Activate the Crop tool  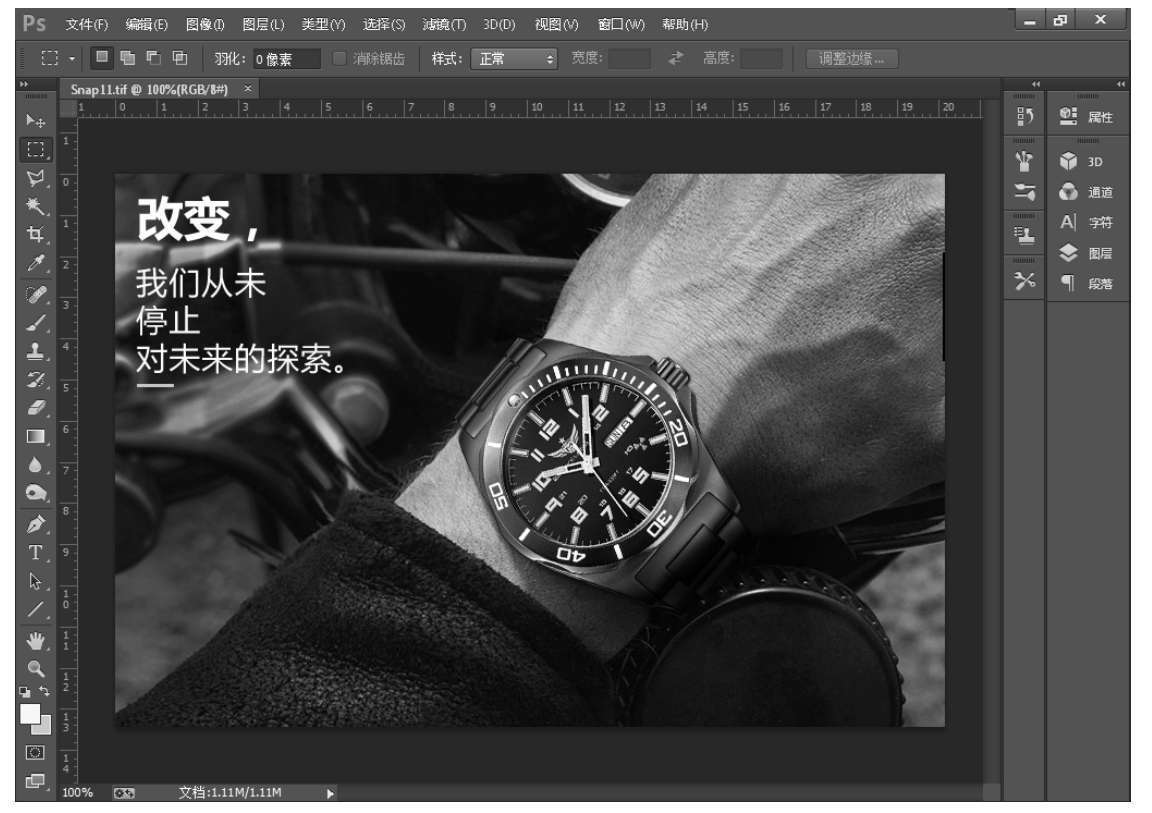(35, 235)
